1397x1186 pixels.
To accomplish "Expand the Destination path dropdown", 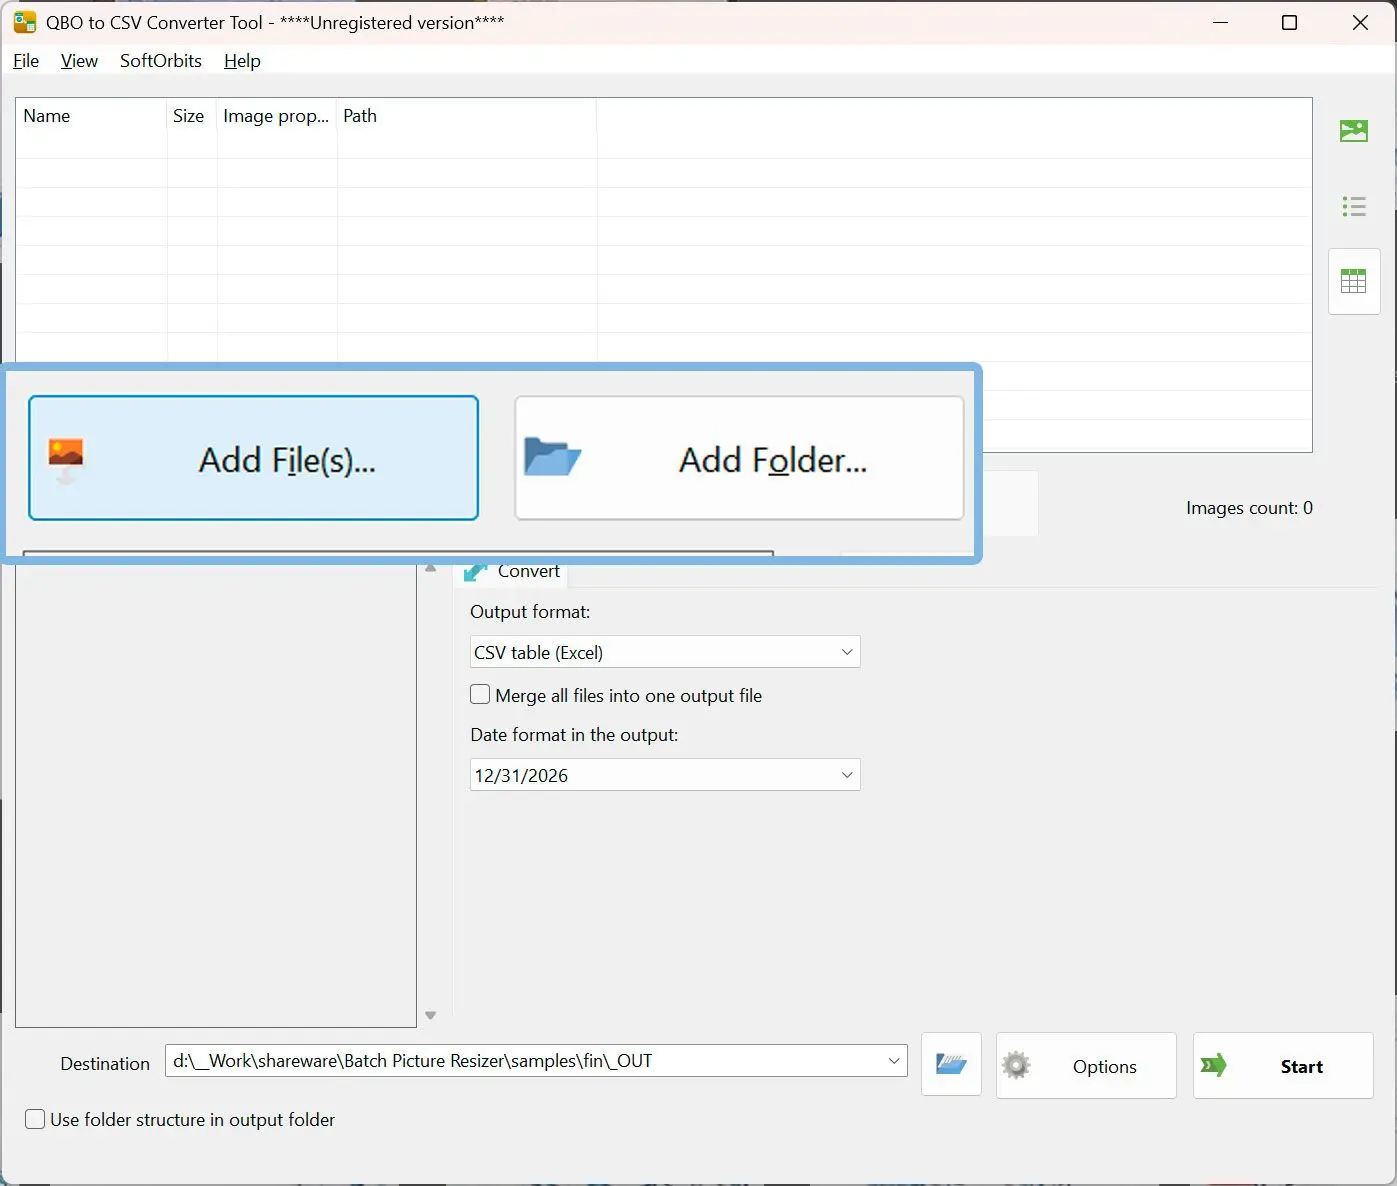I will coord(894,1061).
